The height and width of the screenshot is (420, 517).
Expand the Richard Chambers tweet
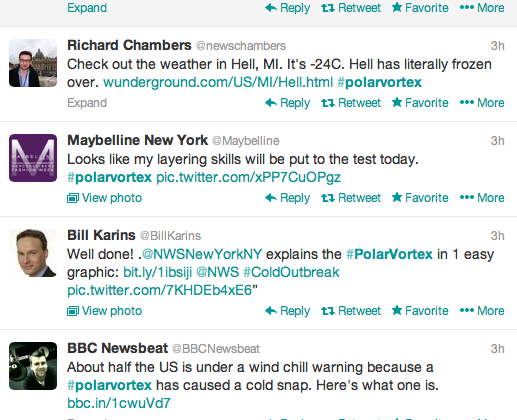click(x=87, y=103)
